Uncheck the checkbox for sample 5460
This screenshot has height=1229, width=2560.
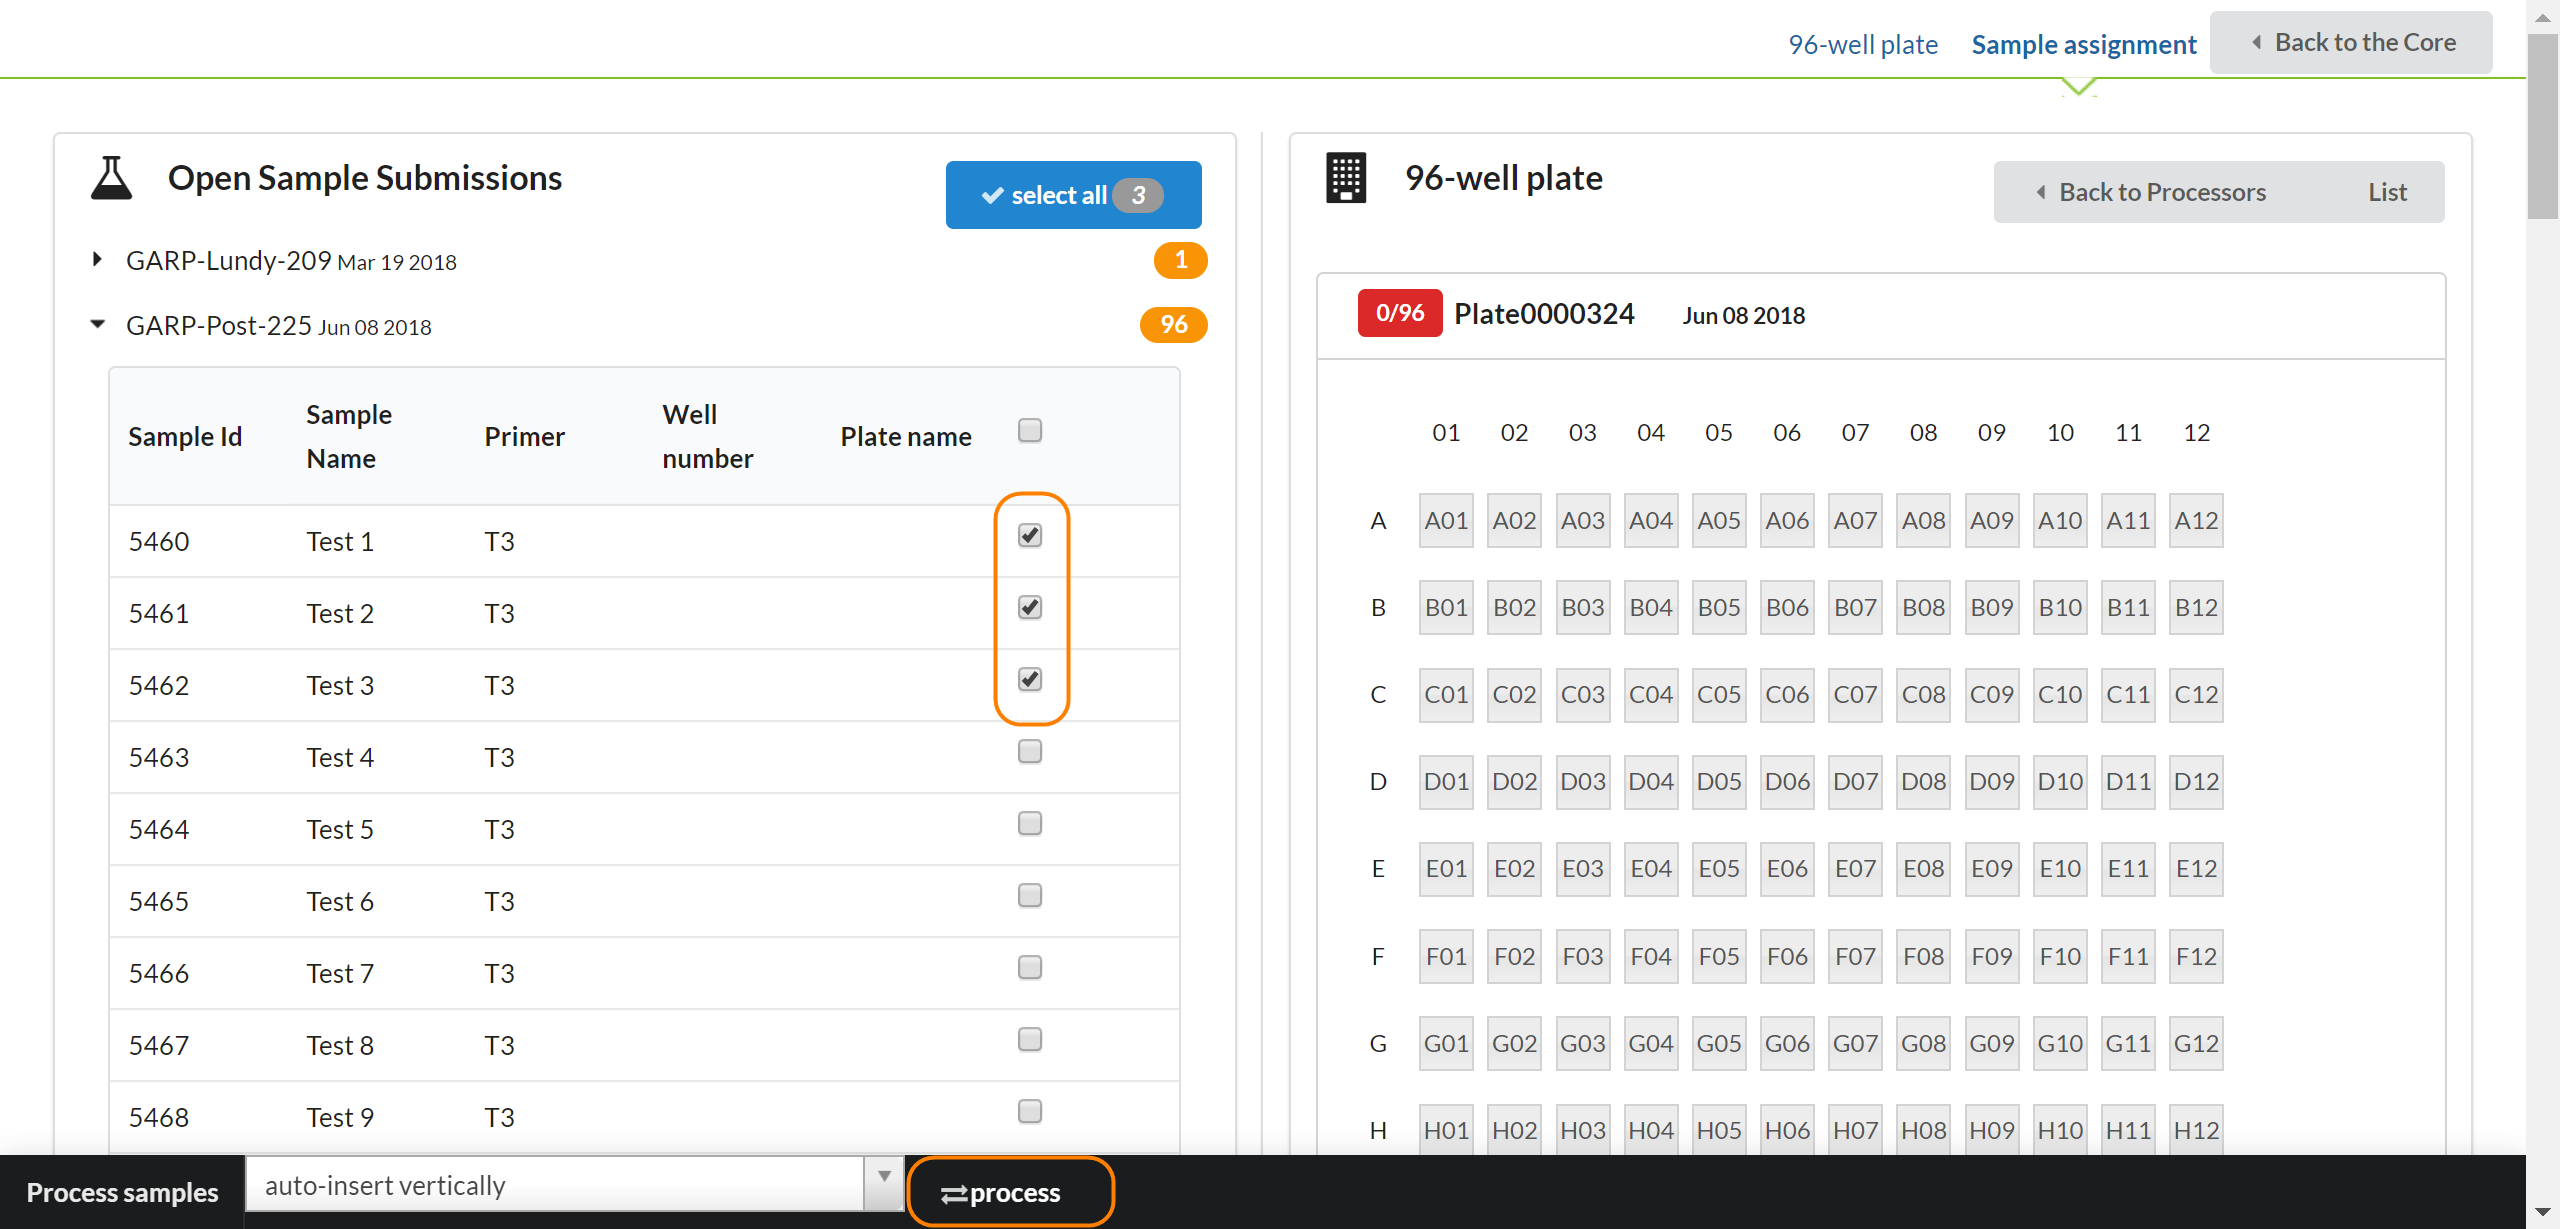coord(1029,535)
